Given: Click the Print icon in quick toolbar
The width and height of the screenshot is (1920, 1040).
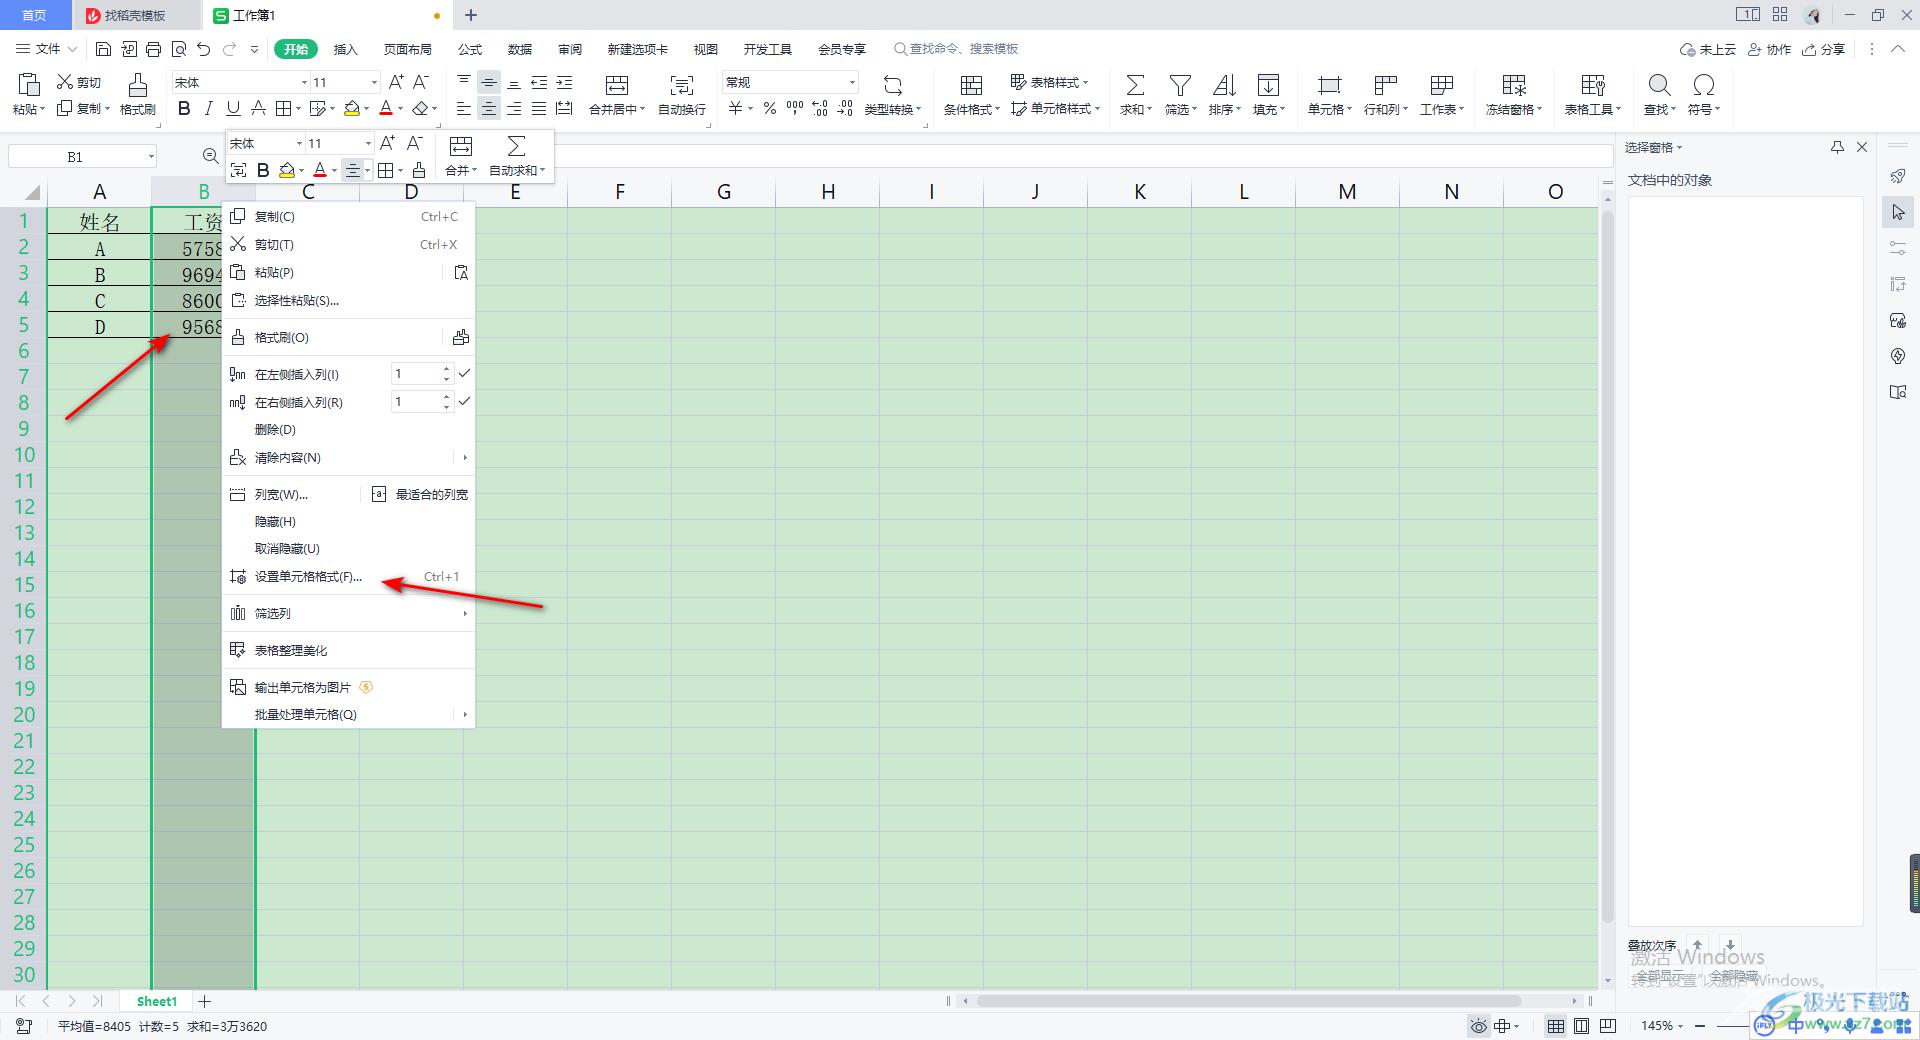Looking at the screenshot, I should coord(153,49).
